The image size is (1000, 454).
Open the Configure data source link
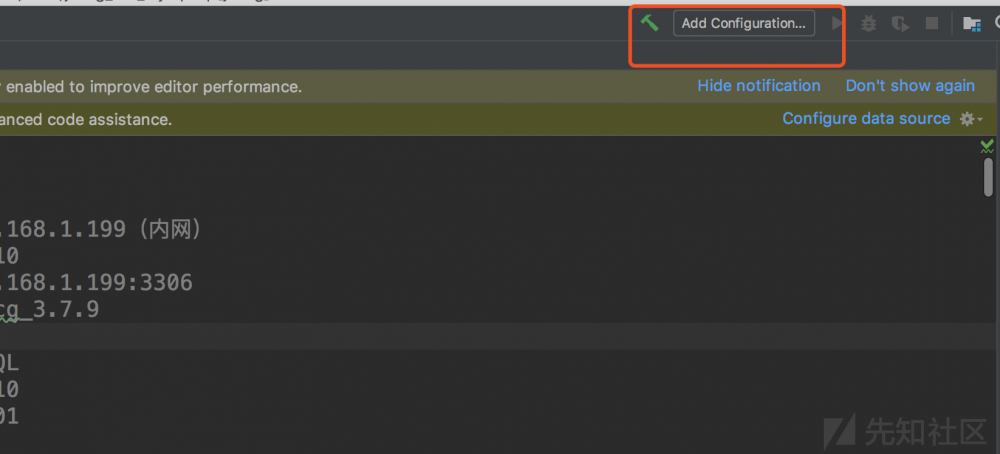click(866, 118)
